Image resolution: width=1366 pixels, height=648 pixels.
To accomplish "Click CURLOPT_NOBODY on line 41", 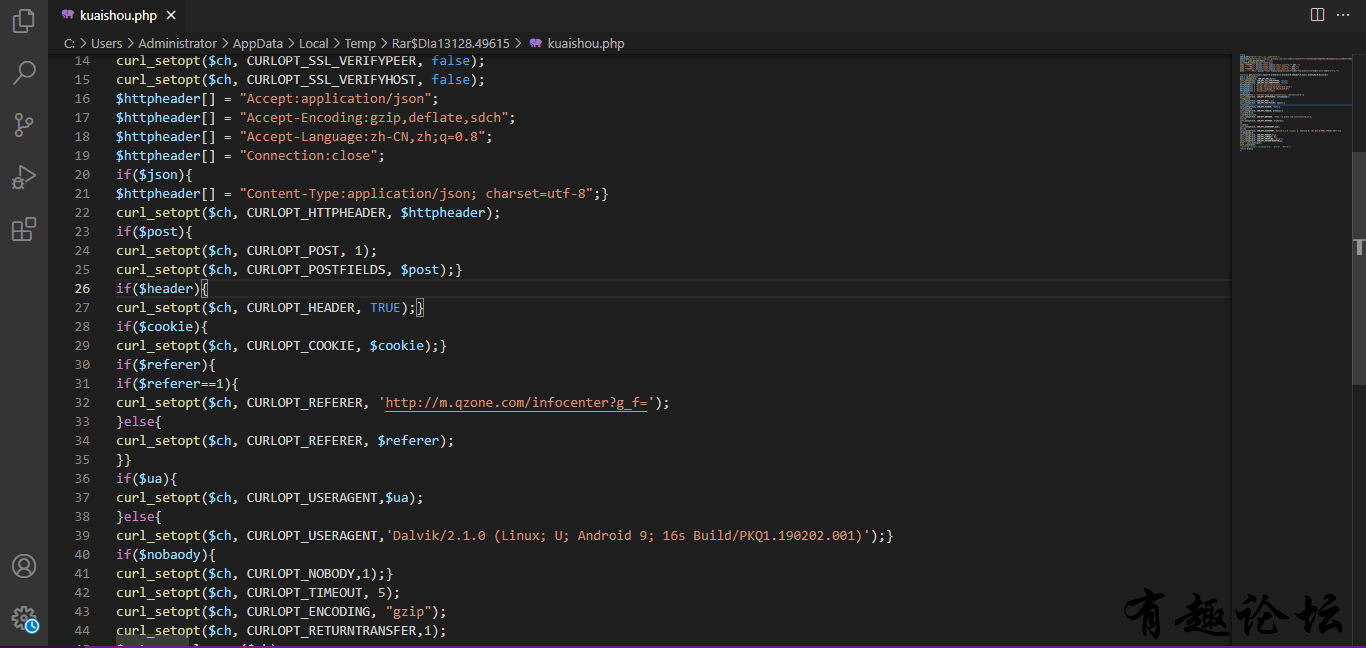I will [301, 574].
